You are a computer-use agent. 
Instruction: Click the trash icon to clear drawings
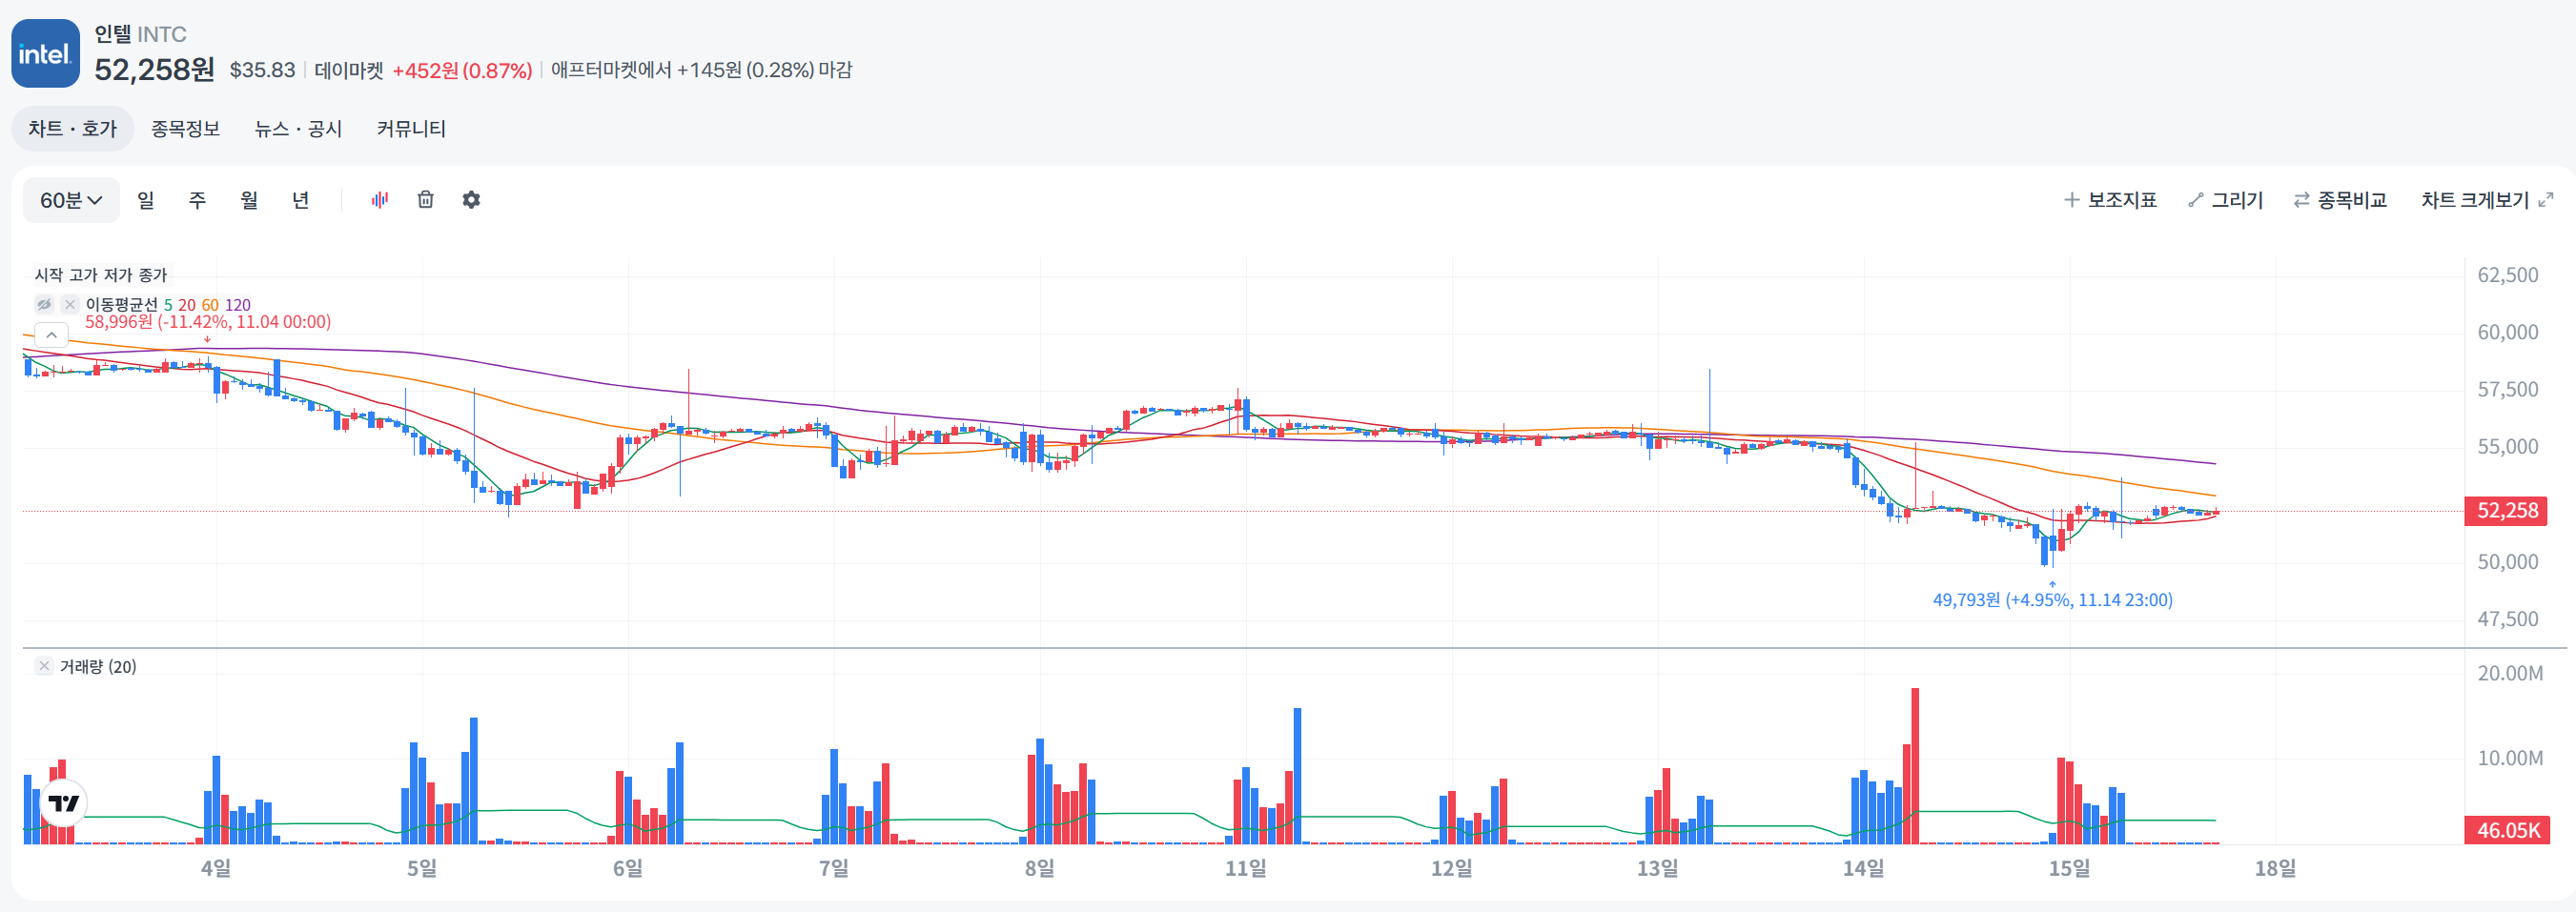[426, 200]
